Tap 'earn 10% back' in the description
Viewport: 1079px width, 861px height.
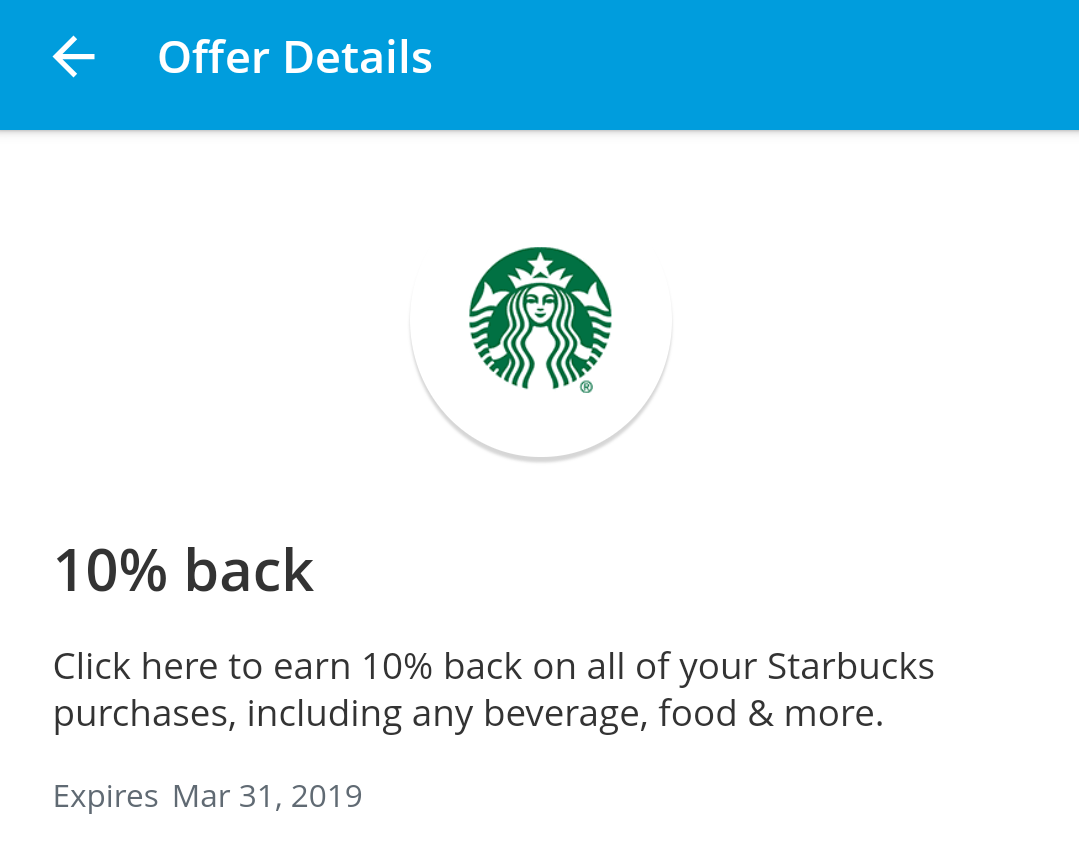coord(398,666)
